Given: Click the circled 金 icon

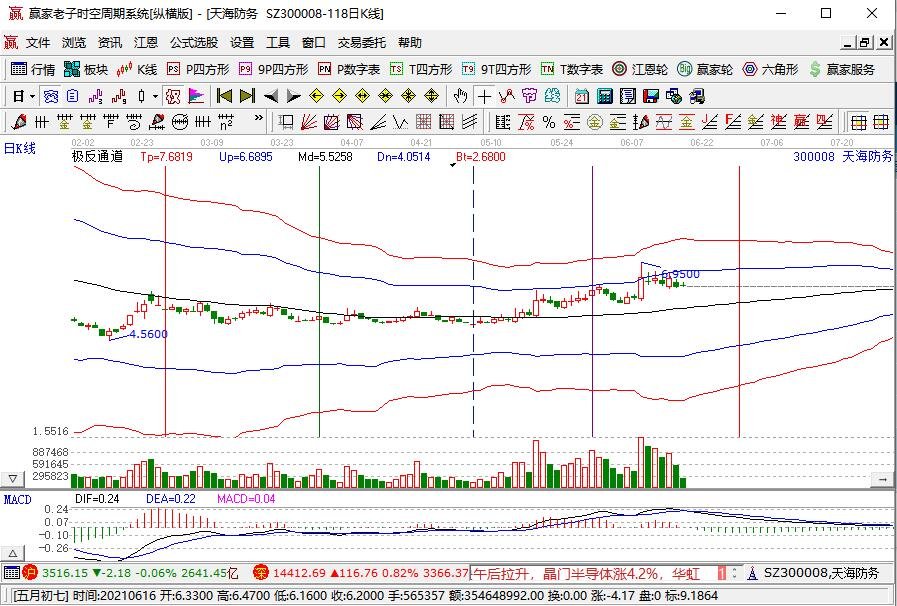Looking at the screenshot, I should [x=595, y=122].
